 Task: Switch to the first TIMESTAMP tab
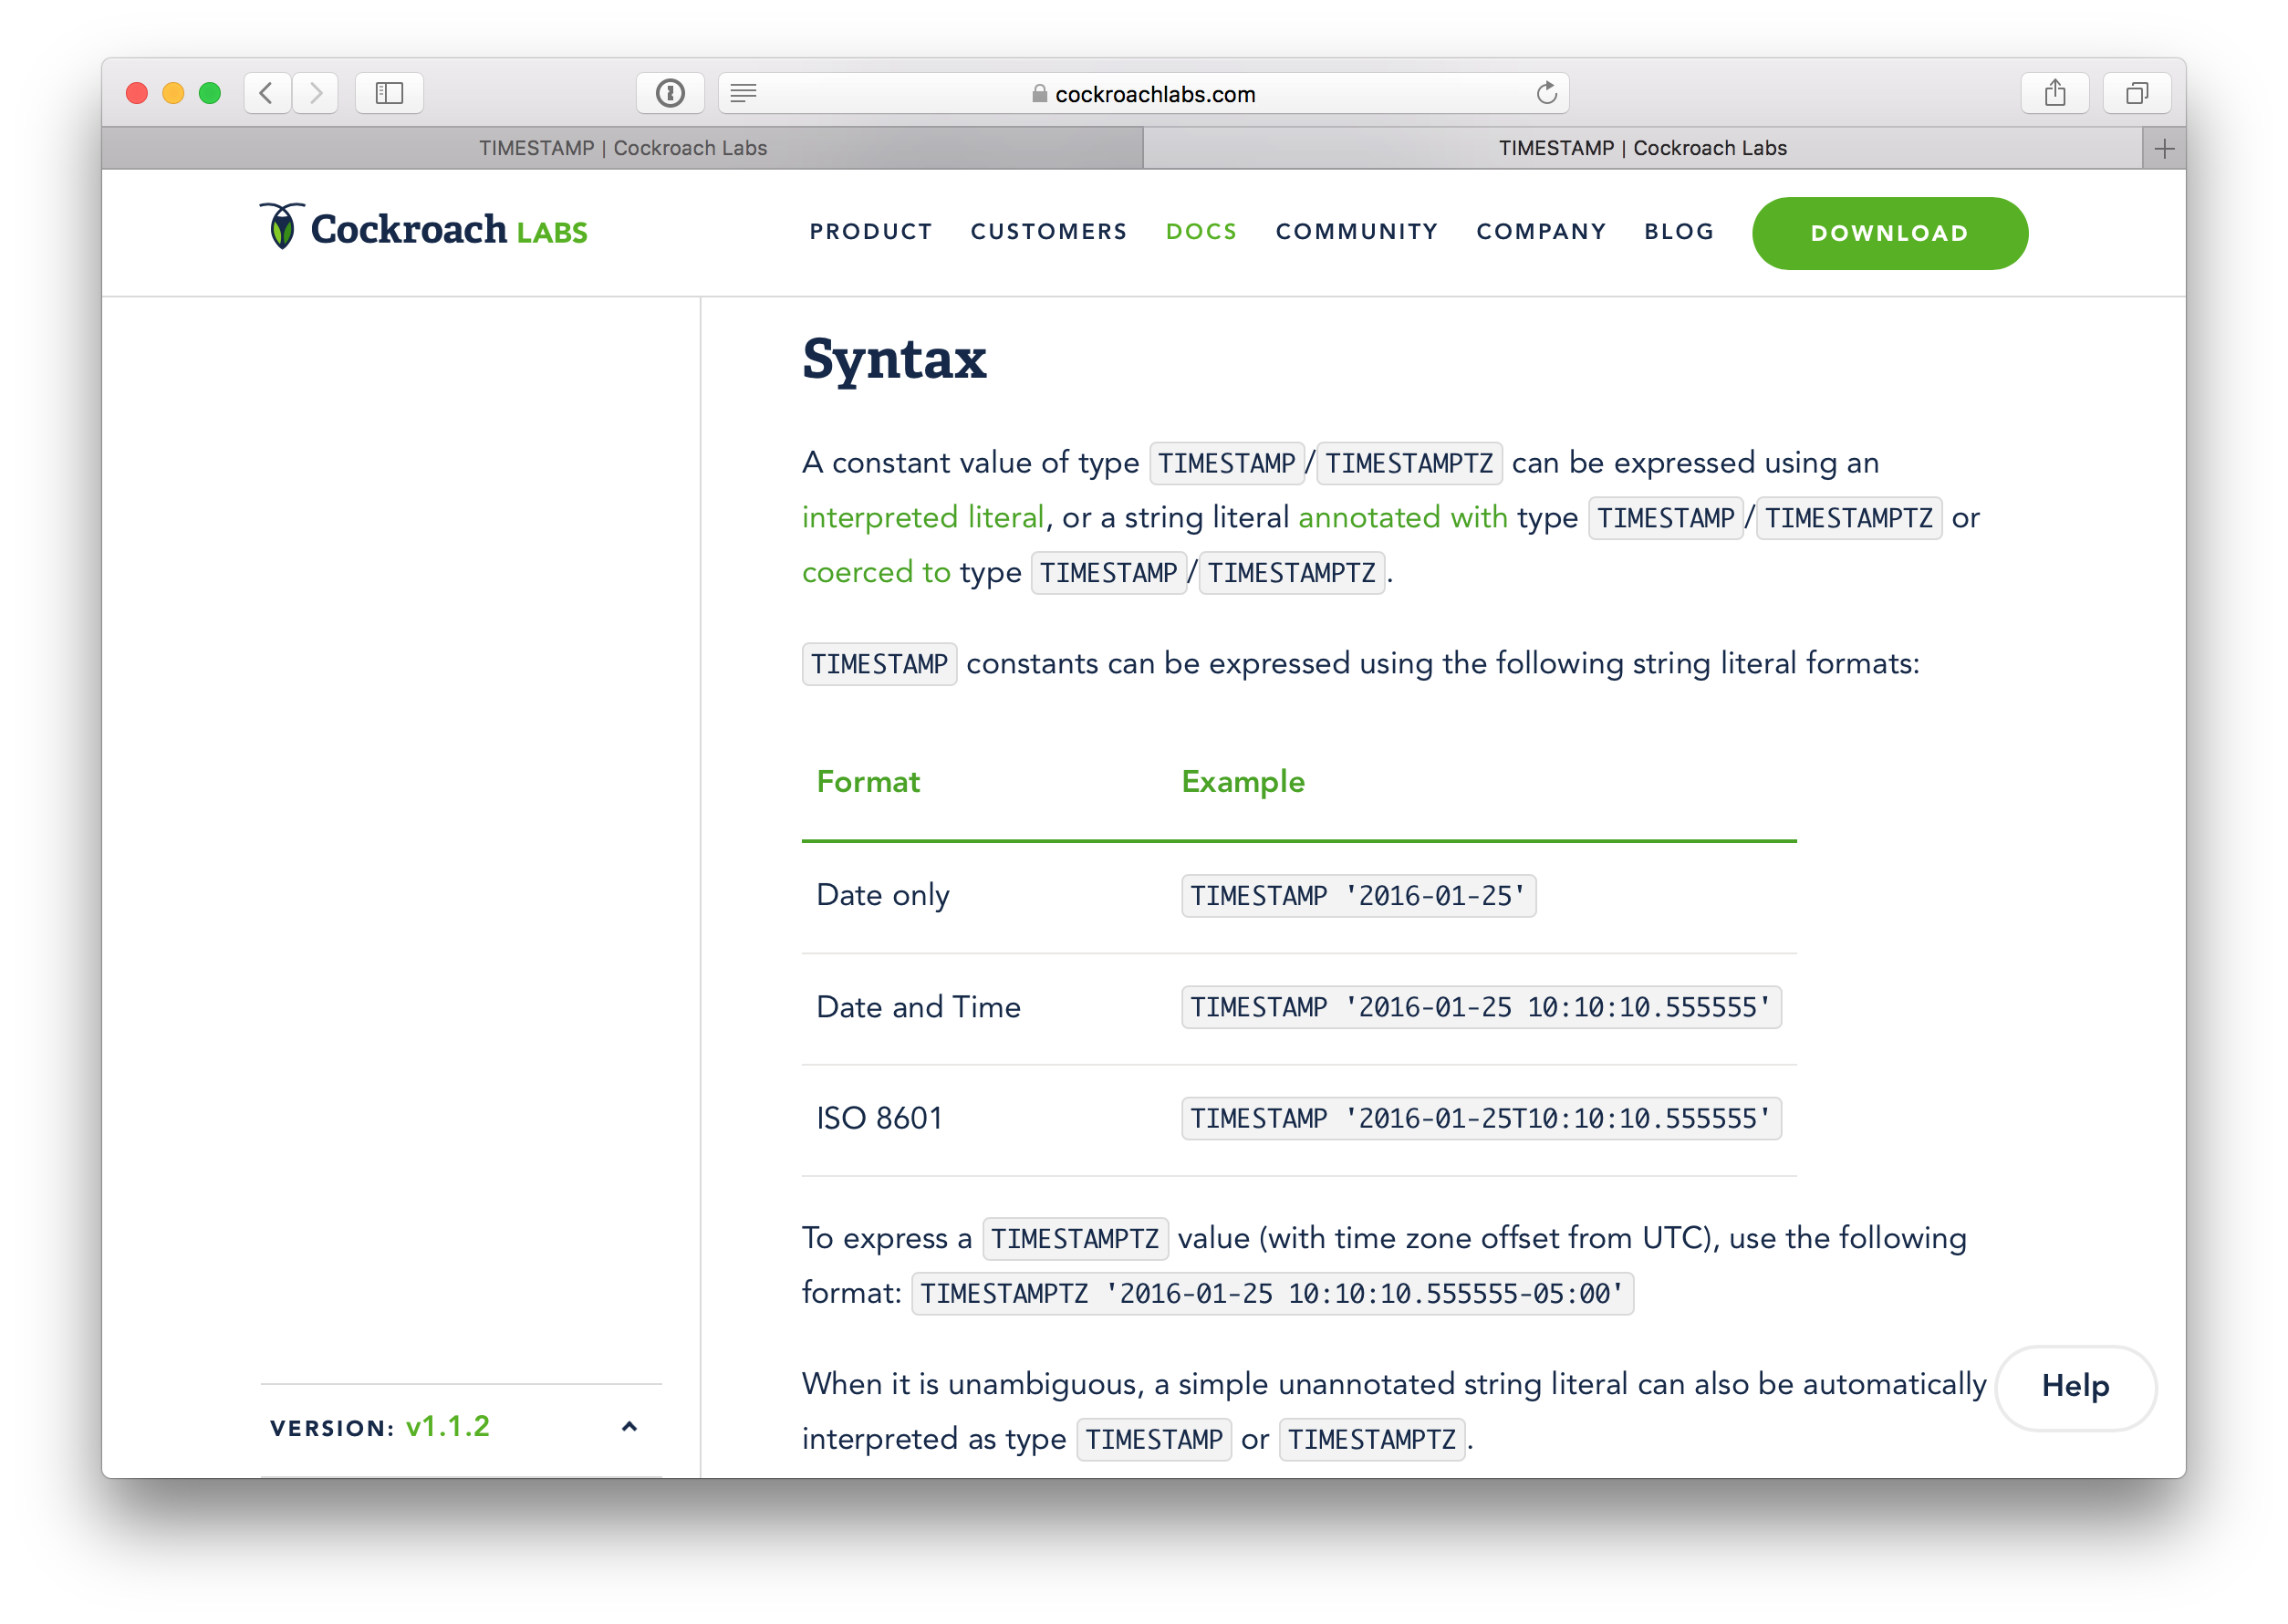622,149
